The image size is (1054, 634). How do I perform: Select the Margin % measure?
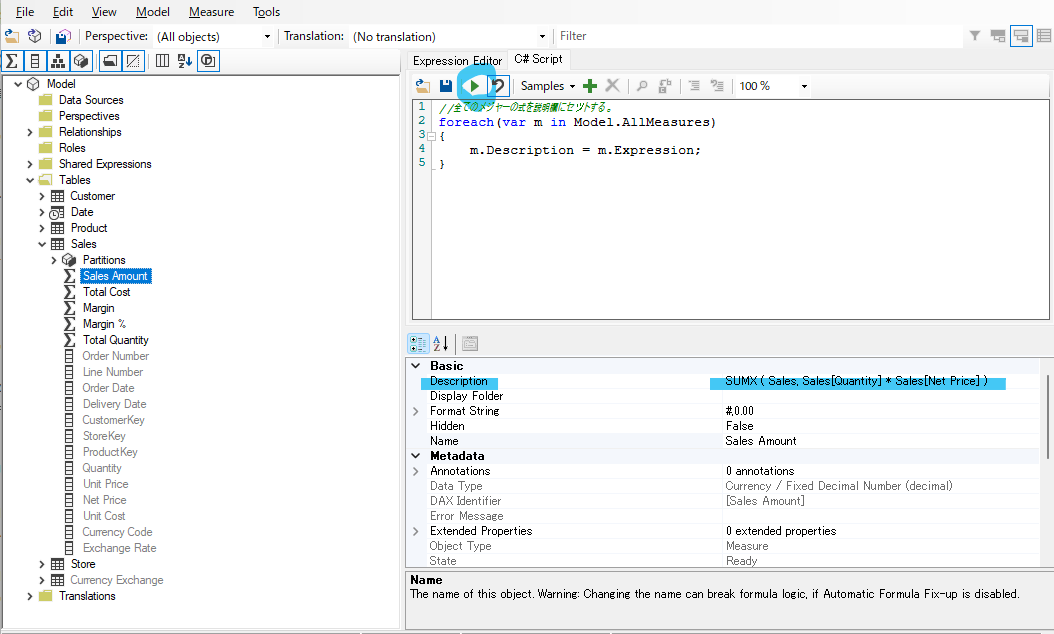pos(104,324)
